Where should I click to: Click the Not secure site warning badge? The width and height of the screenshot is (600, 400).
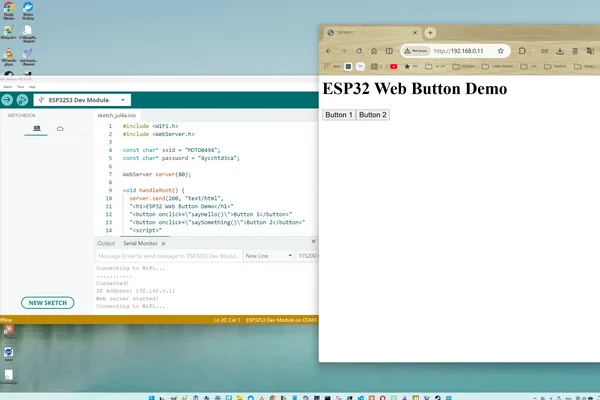[416, 51]
